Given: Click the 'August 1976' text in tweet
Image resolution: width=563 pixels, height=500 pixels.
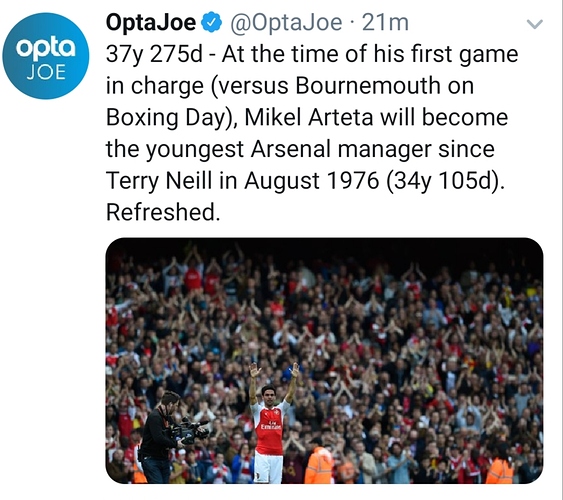Looking at the screenshot, I should tap(312, 180).
